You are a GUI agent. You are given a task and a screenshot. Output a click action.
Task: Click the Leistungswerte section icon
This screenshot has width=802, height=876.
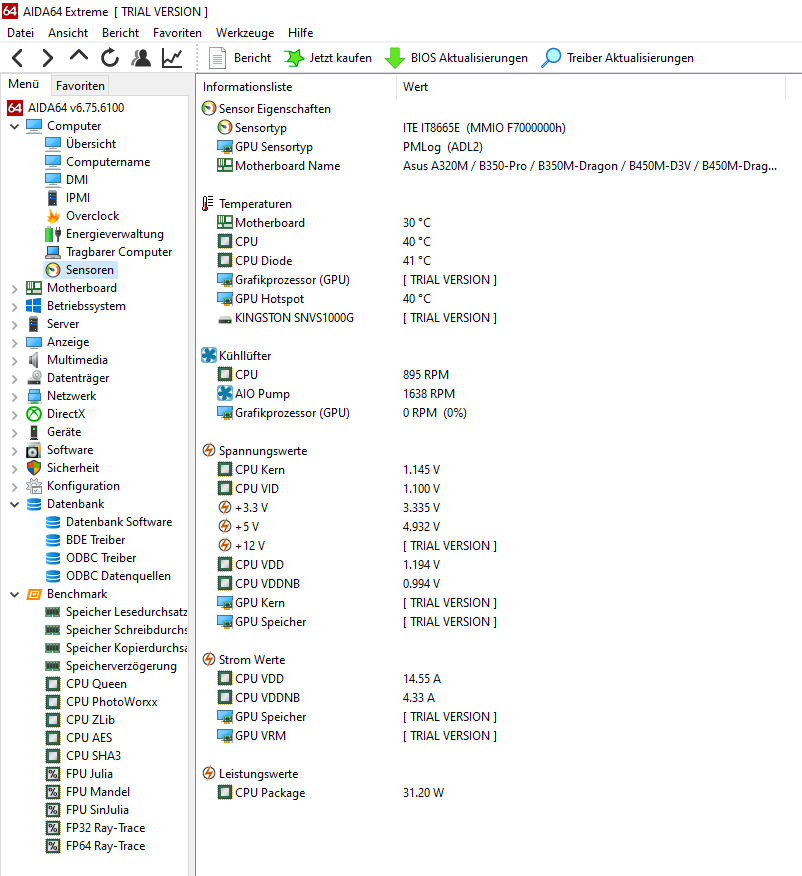pos(208,773)
